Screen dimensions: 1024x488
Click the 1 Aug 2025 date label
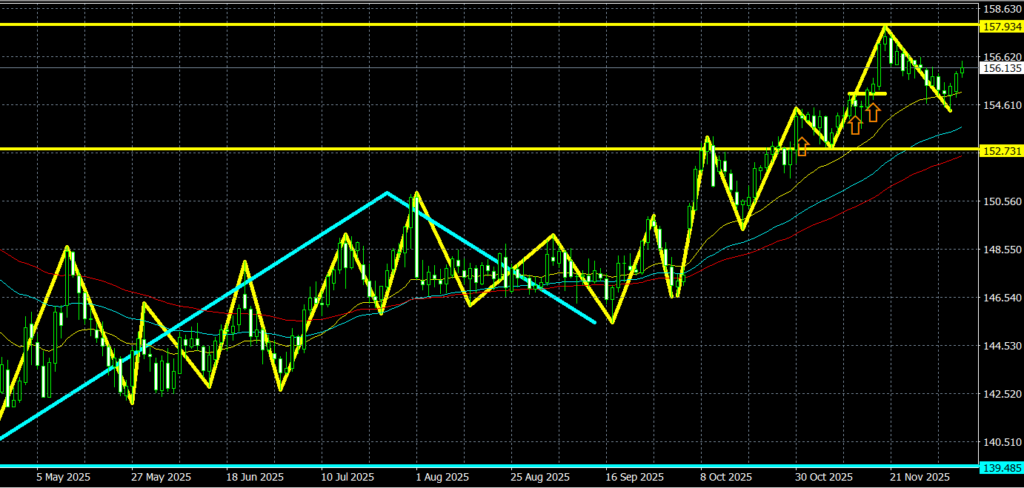pos(442,477)
